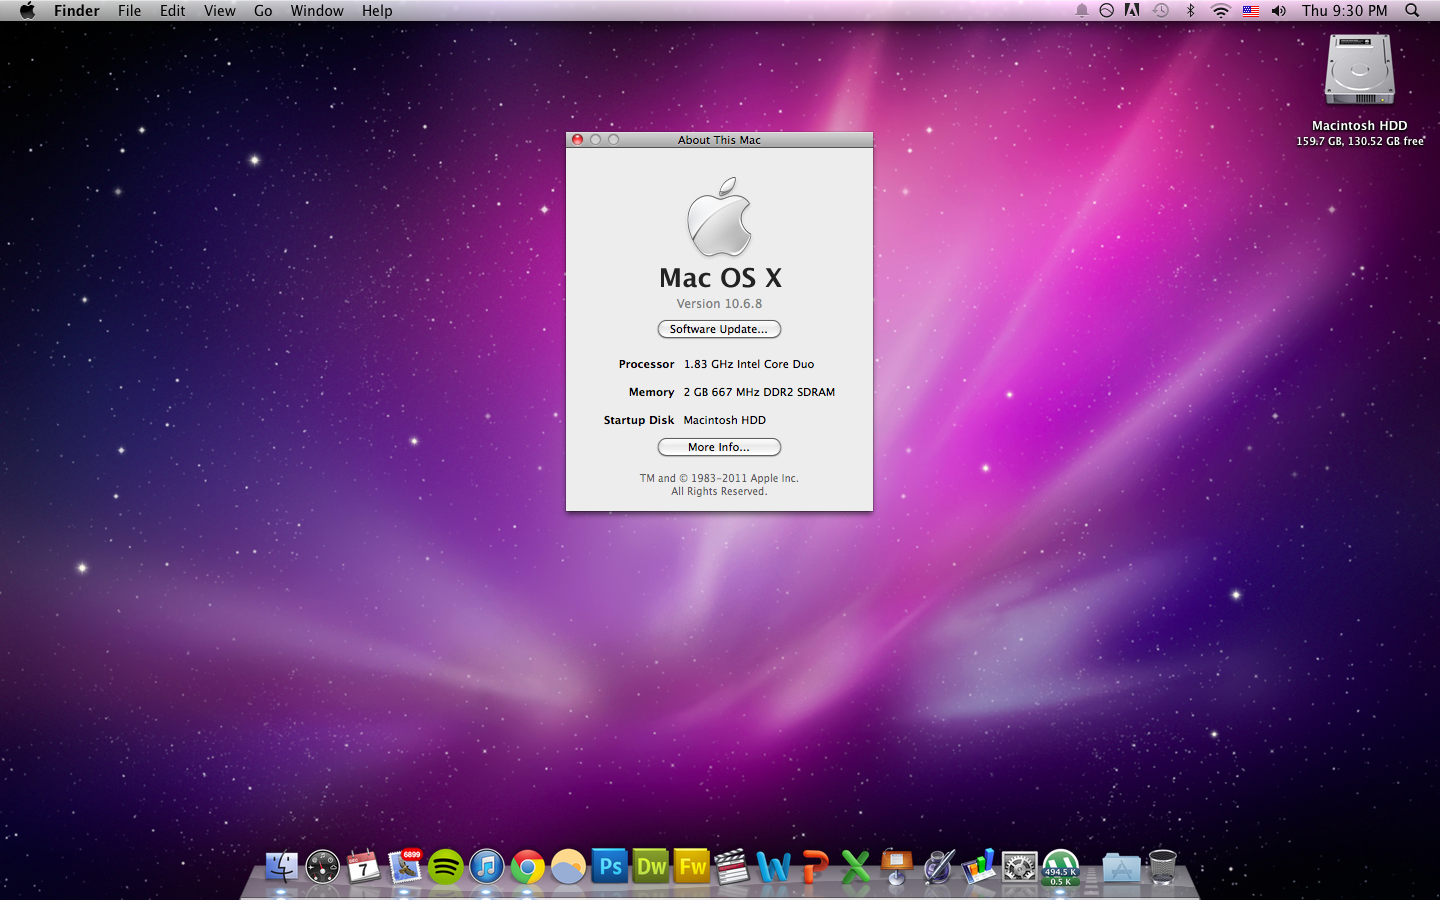
Task: Click the Thu 9:30 PM clock
Action: point(1345,10)
